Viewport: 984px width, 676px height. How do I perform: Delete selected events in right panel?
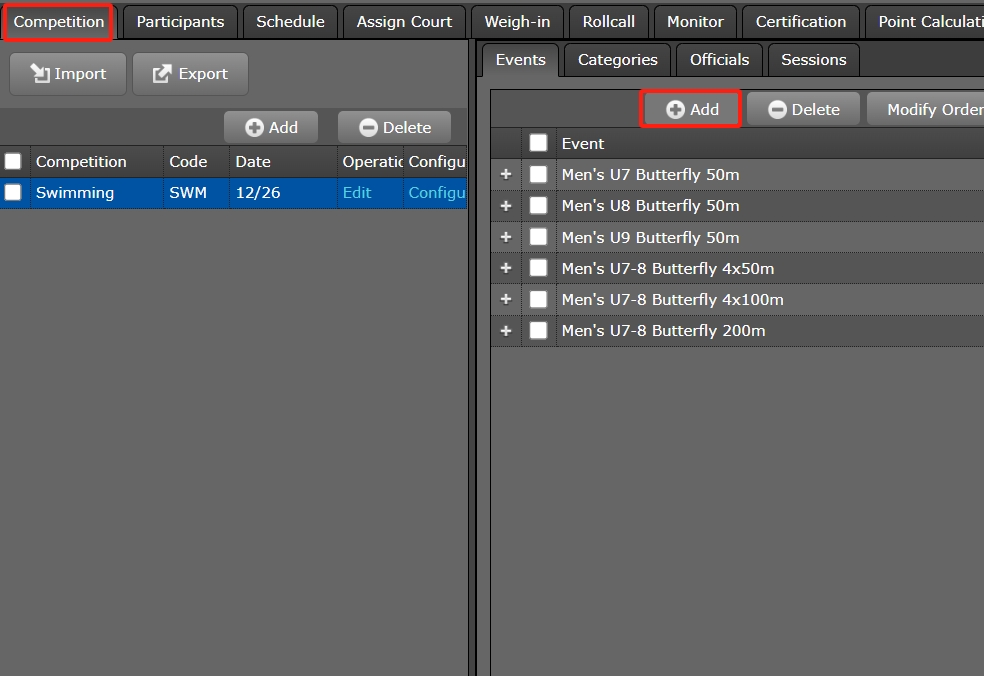[x=803, y=109]
